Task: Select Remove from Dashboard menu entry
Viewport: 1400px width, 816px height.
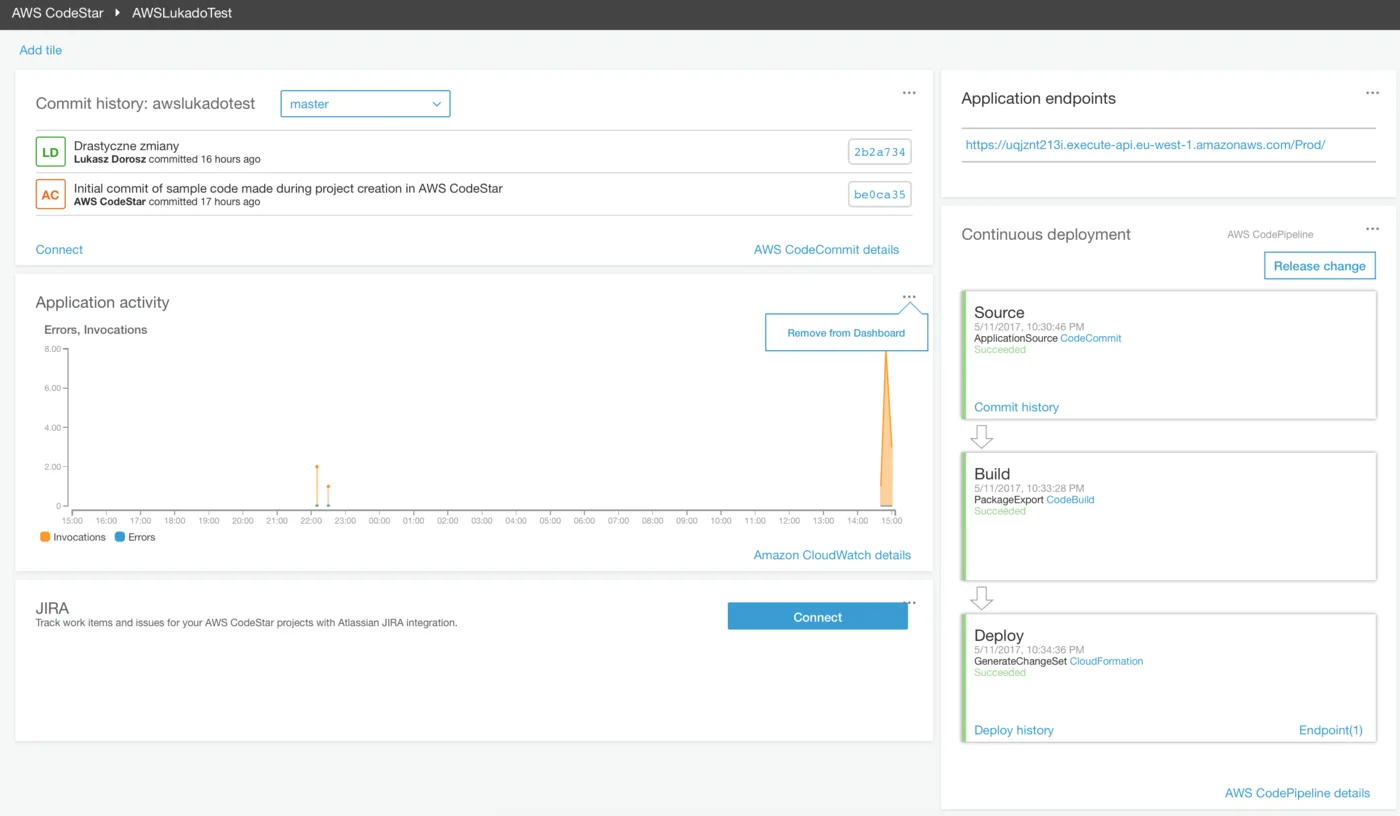Action: pyautogui.click(x=846, y=333)
